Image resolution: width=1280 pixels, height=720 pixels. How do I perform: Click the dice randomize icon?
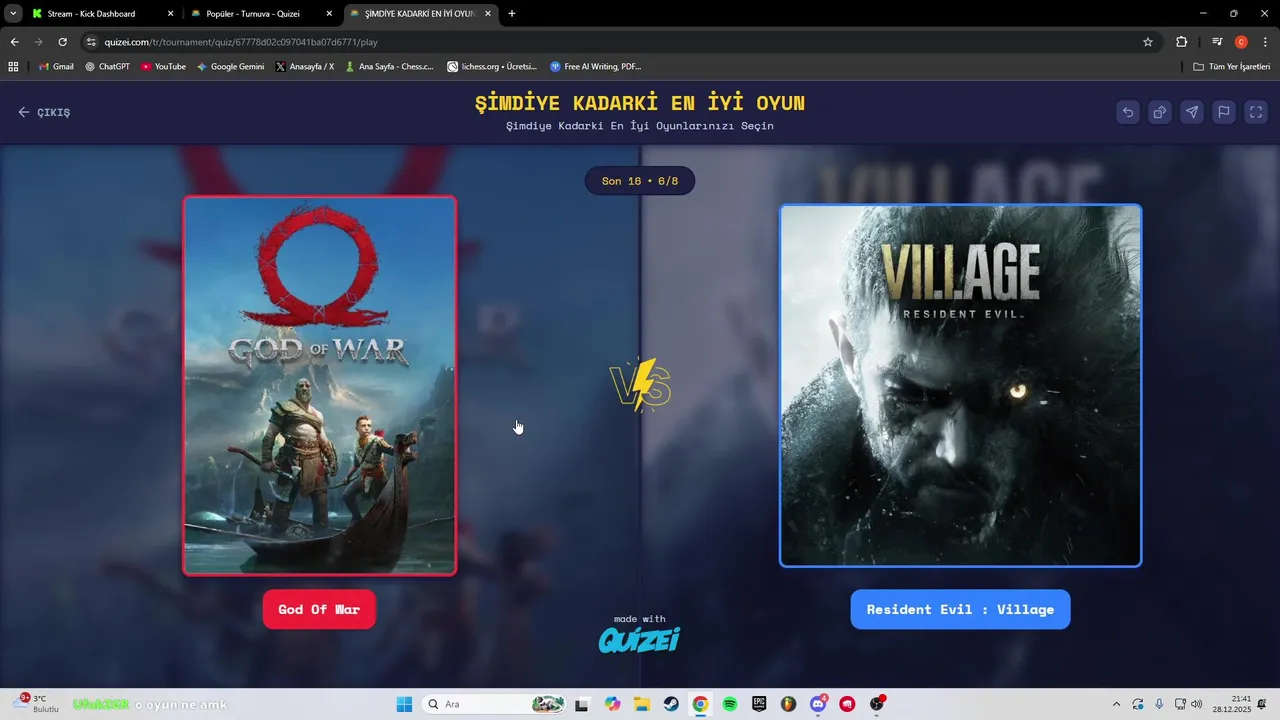click(1160, 112)
